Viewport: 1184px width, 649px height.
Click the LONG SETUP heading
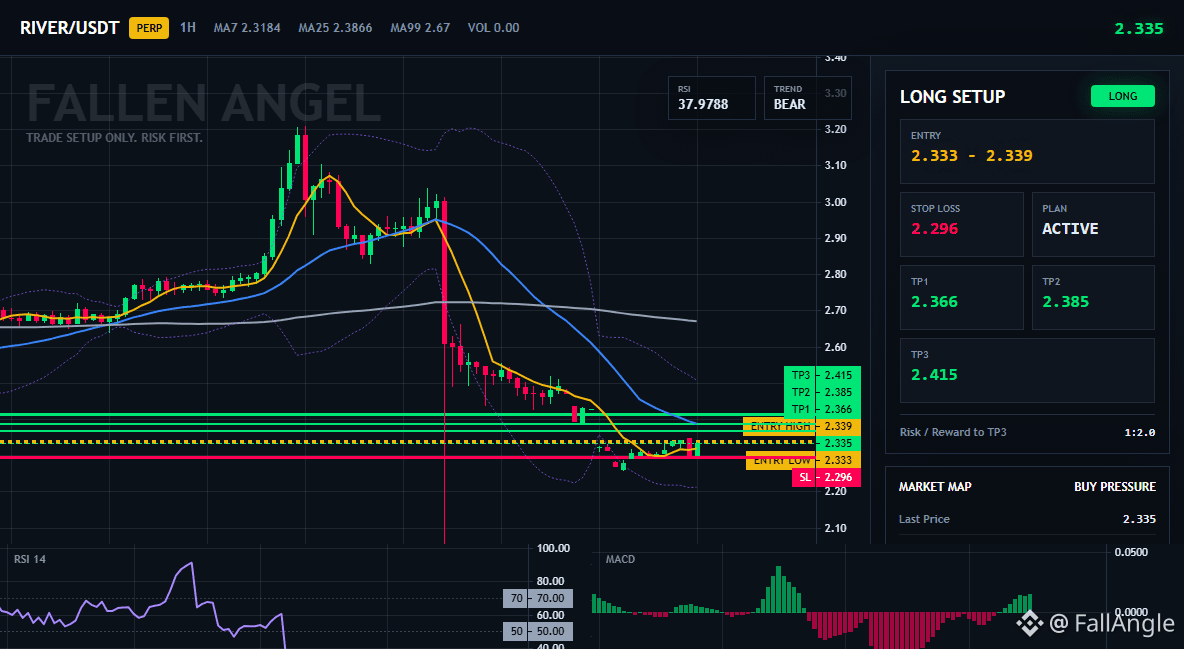tap(952, 97)
